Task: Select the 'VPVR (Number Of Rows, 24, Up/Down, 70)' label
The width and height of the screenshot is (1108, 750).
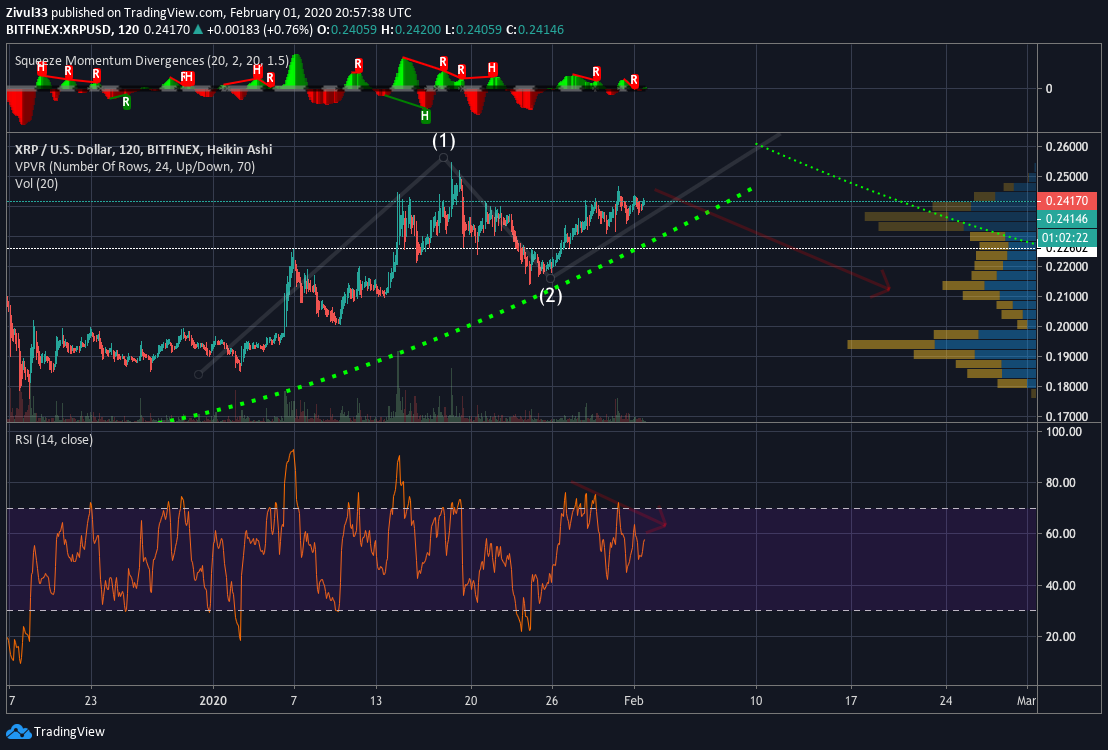Action: tap(135, 167)
